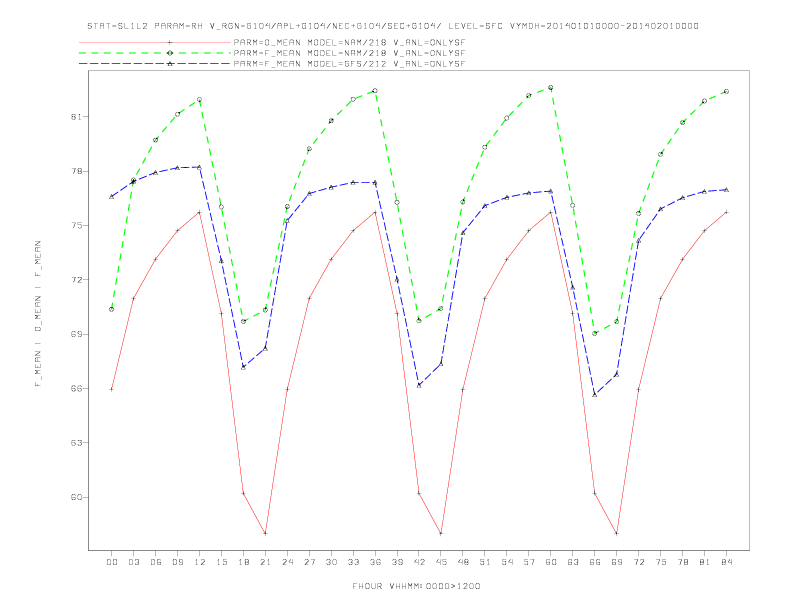Click x-axis tick label 63

coord(573,562)
